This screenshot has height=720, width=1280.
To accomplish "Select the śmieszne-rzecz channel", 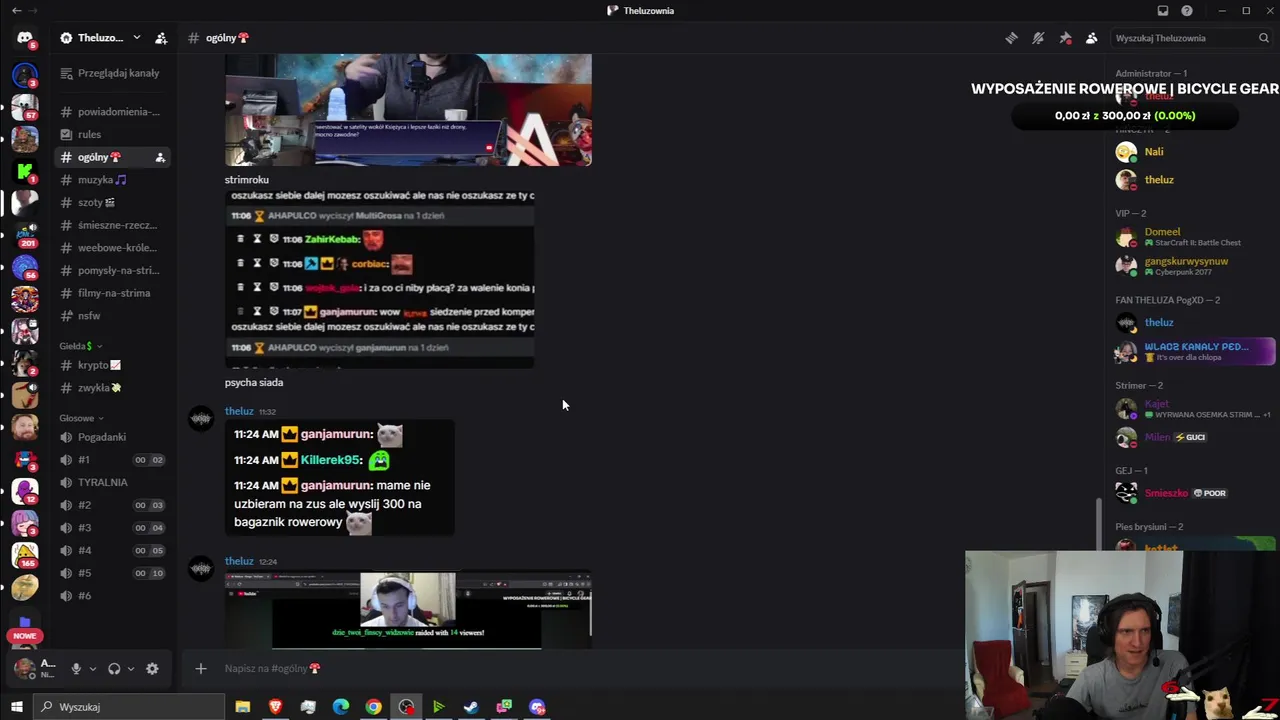I will click(112, 225).
